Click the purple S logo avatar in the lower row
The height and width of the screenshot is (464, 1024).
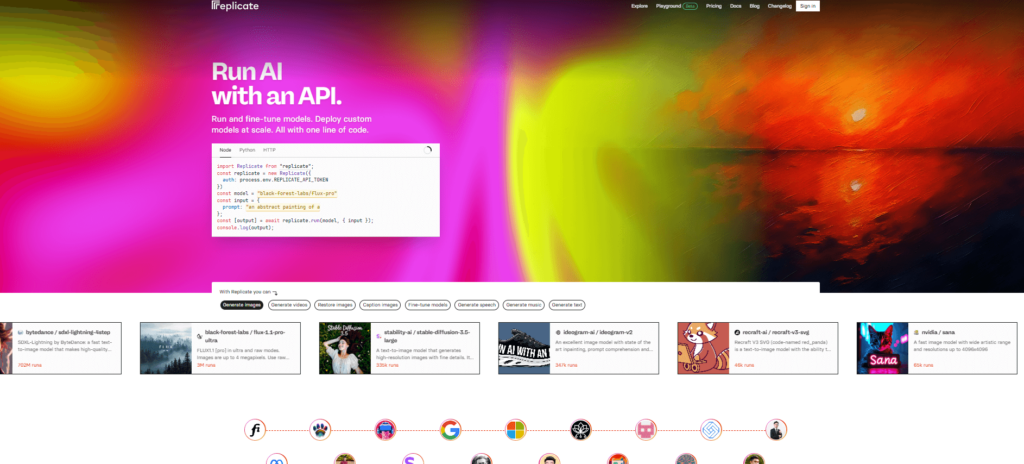pyautogui.click(x=413, y=459)
